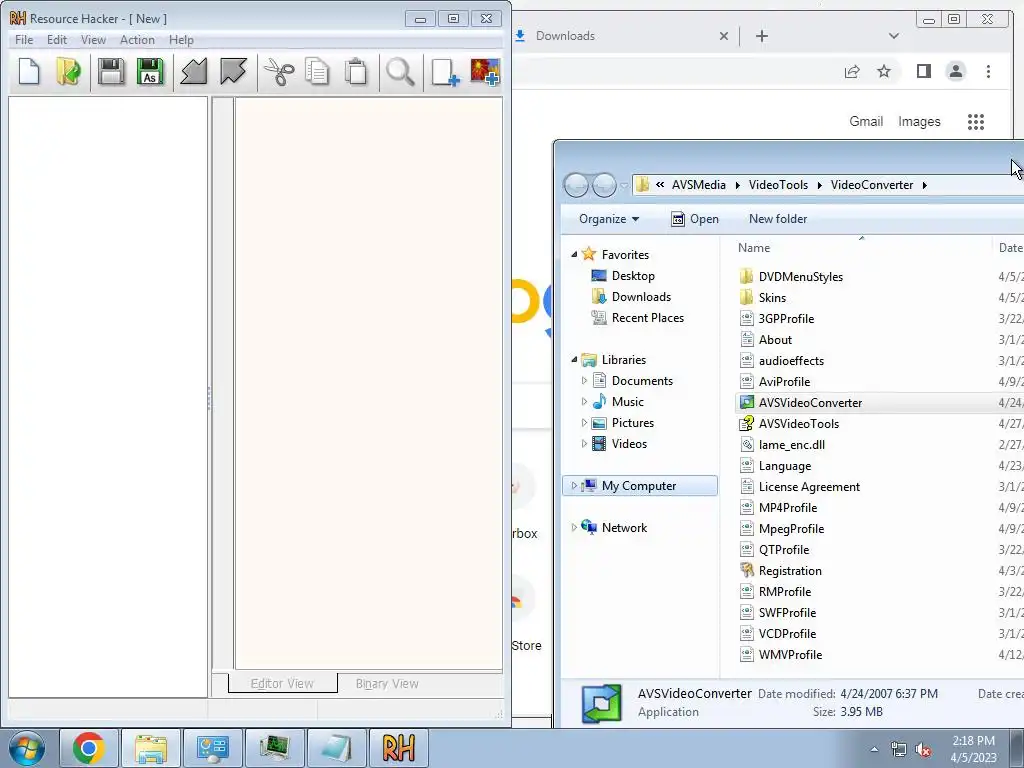Collapse the Libraries group

[x=574, y=360]
